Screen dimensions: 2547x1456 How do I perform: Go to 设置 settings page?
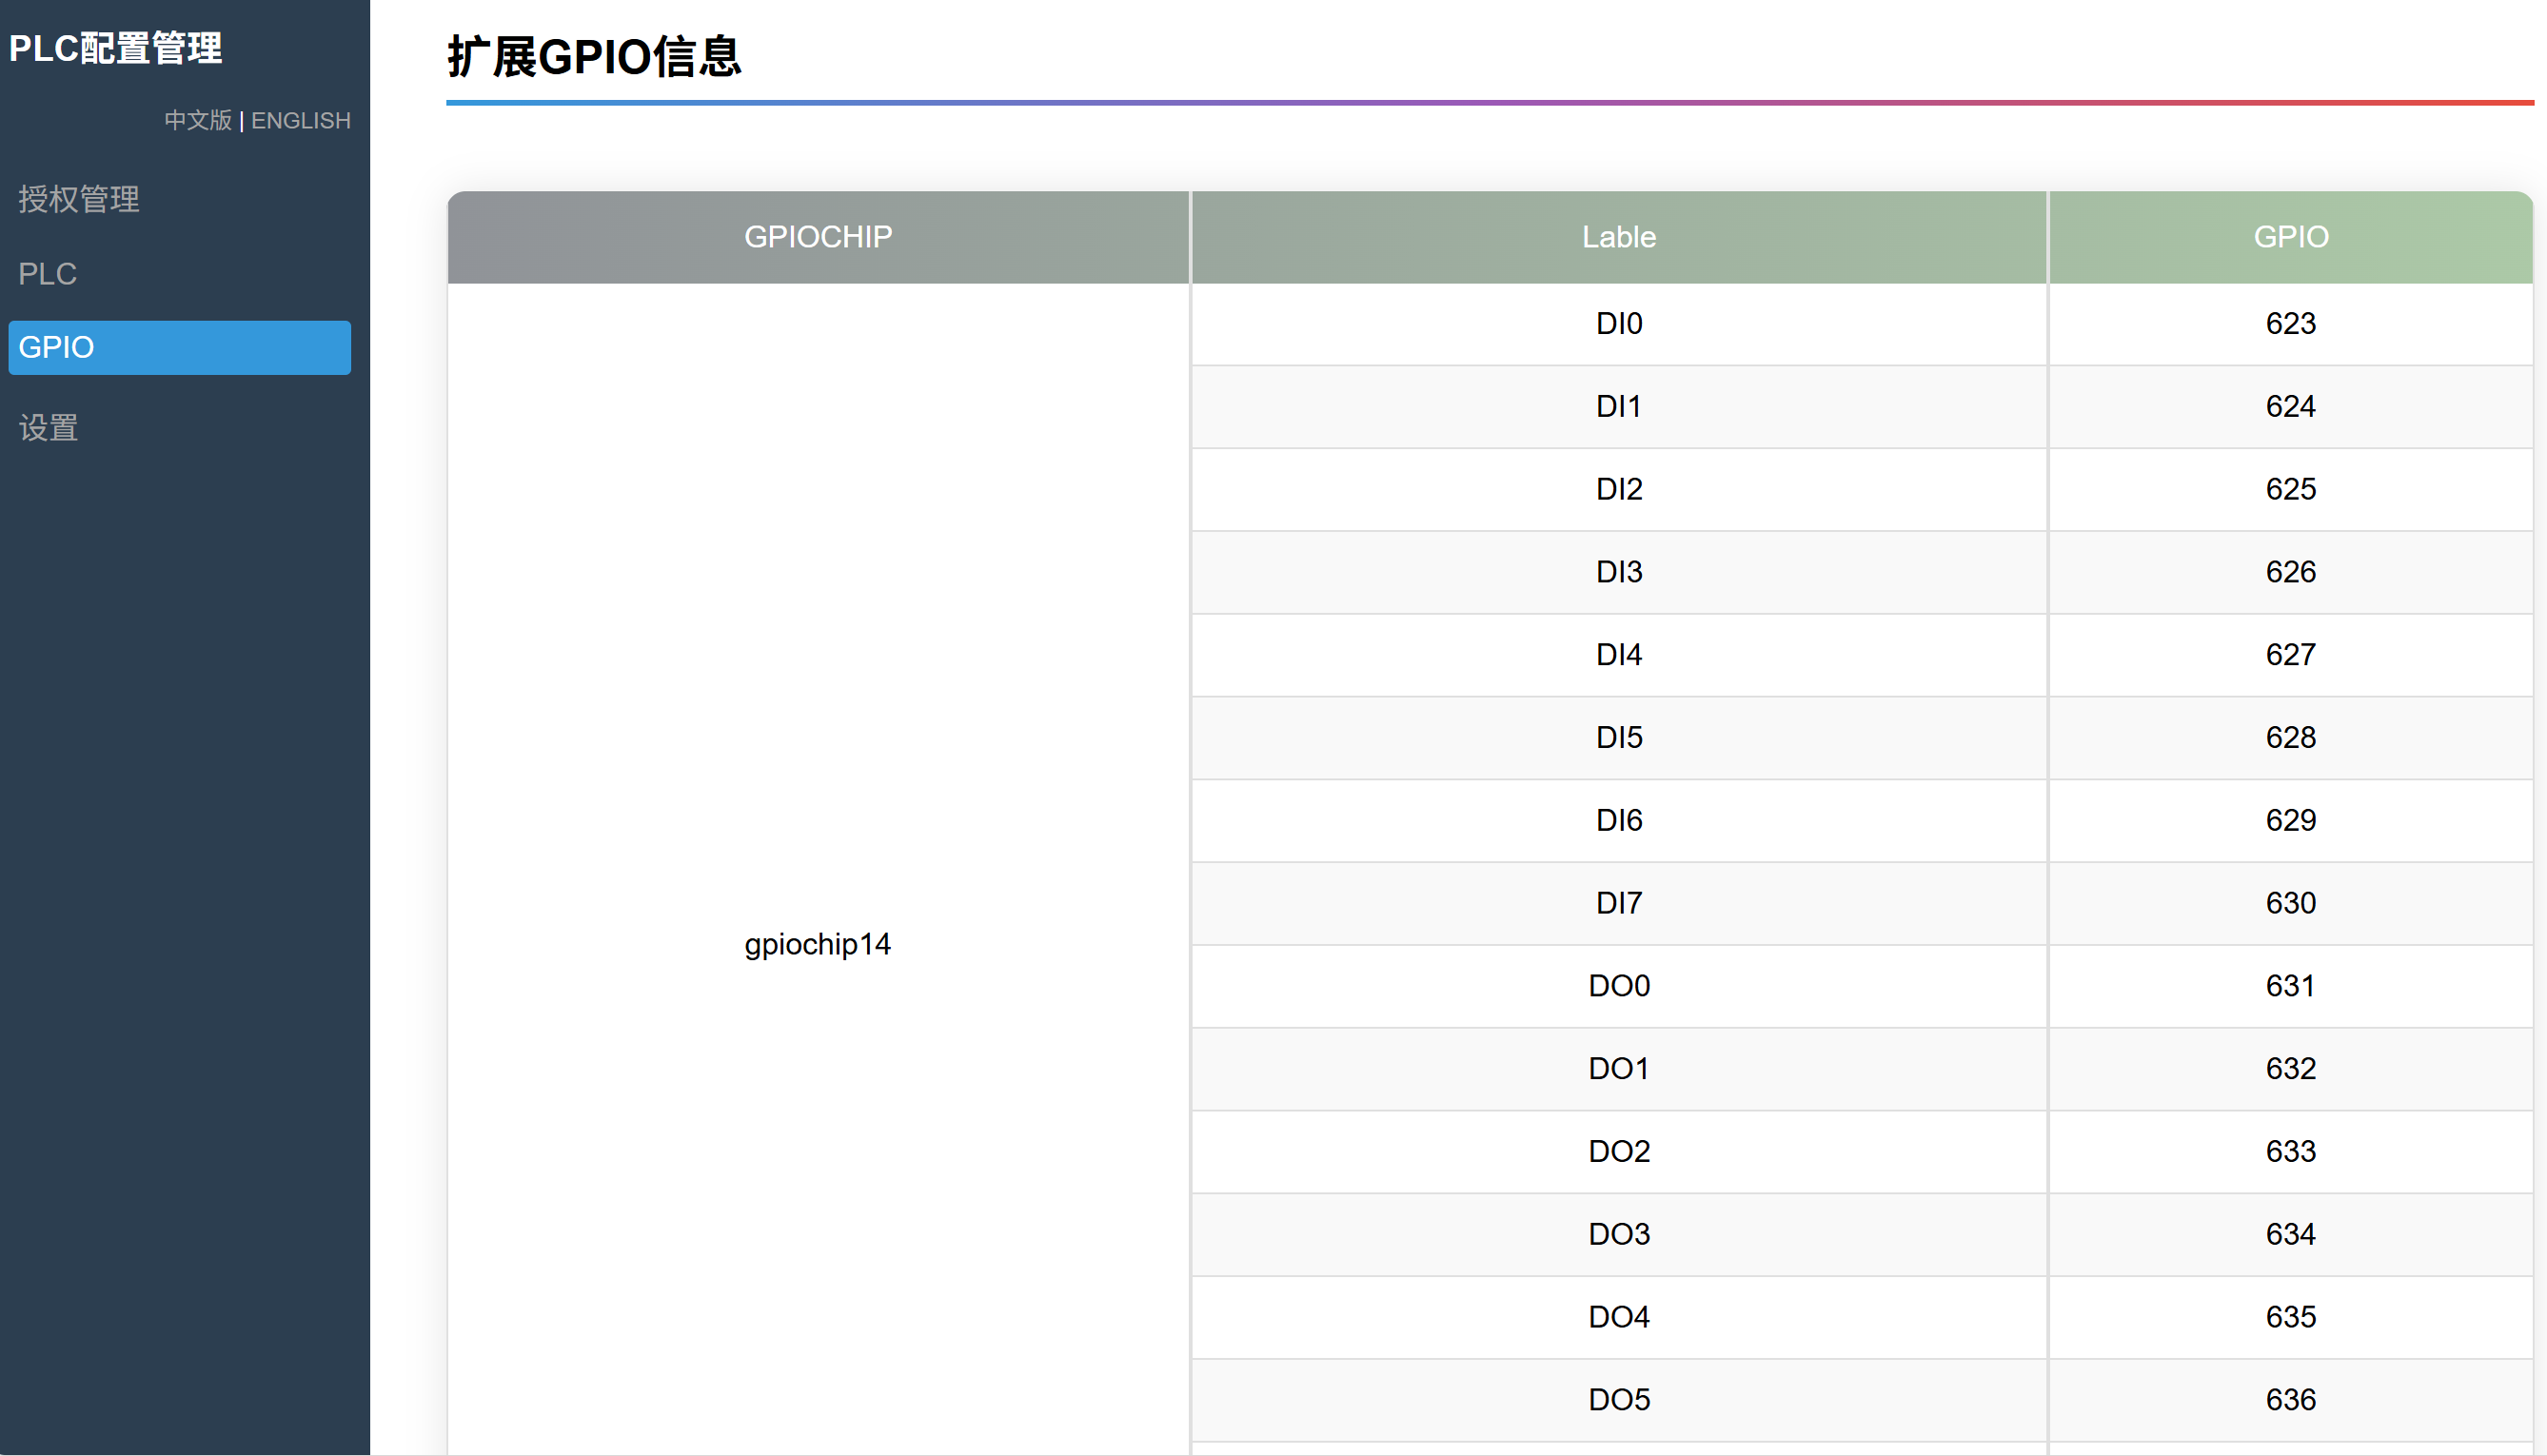coord(48,428)
